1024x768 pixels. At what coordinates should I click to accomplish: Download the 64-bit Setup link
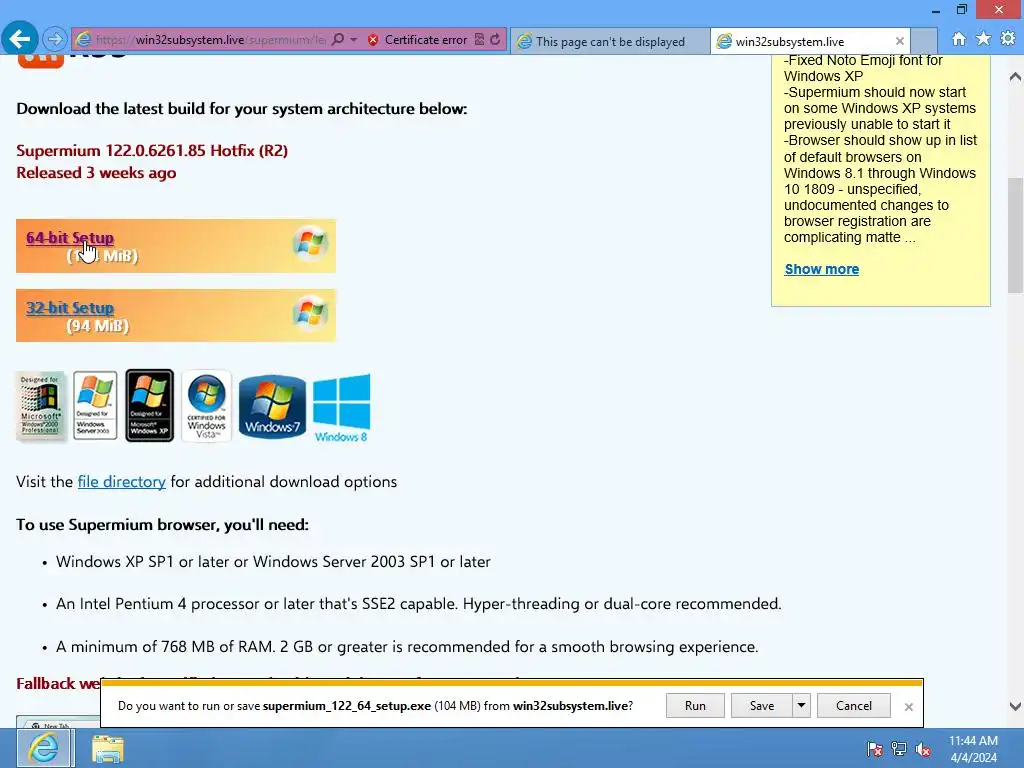coord(70,238)
